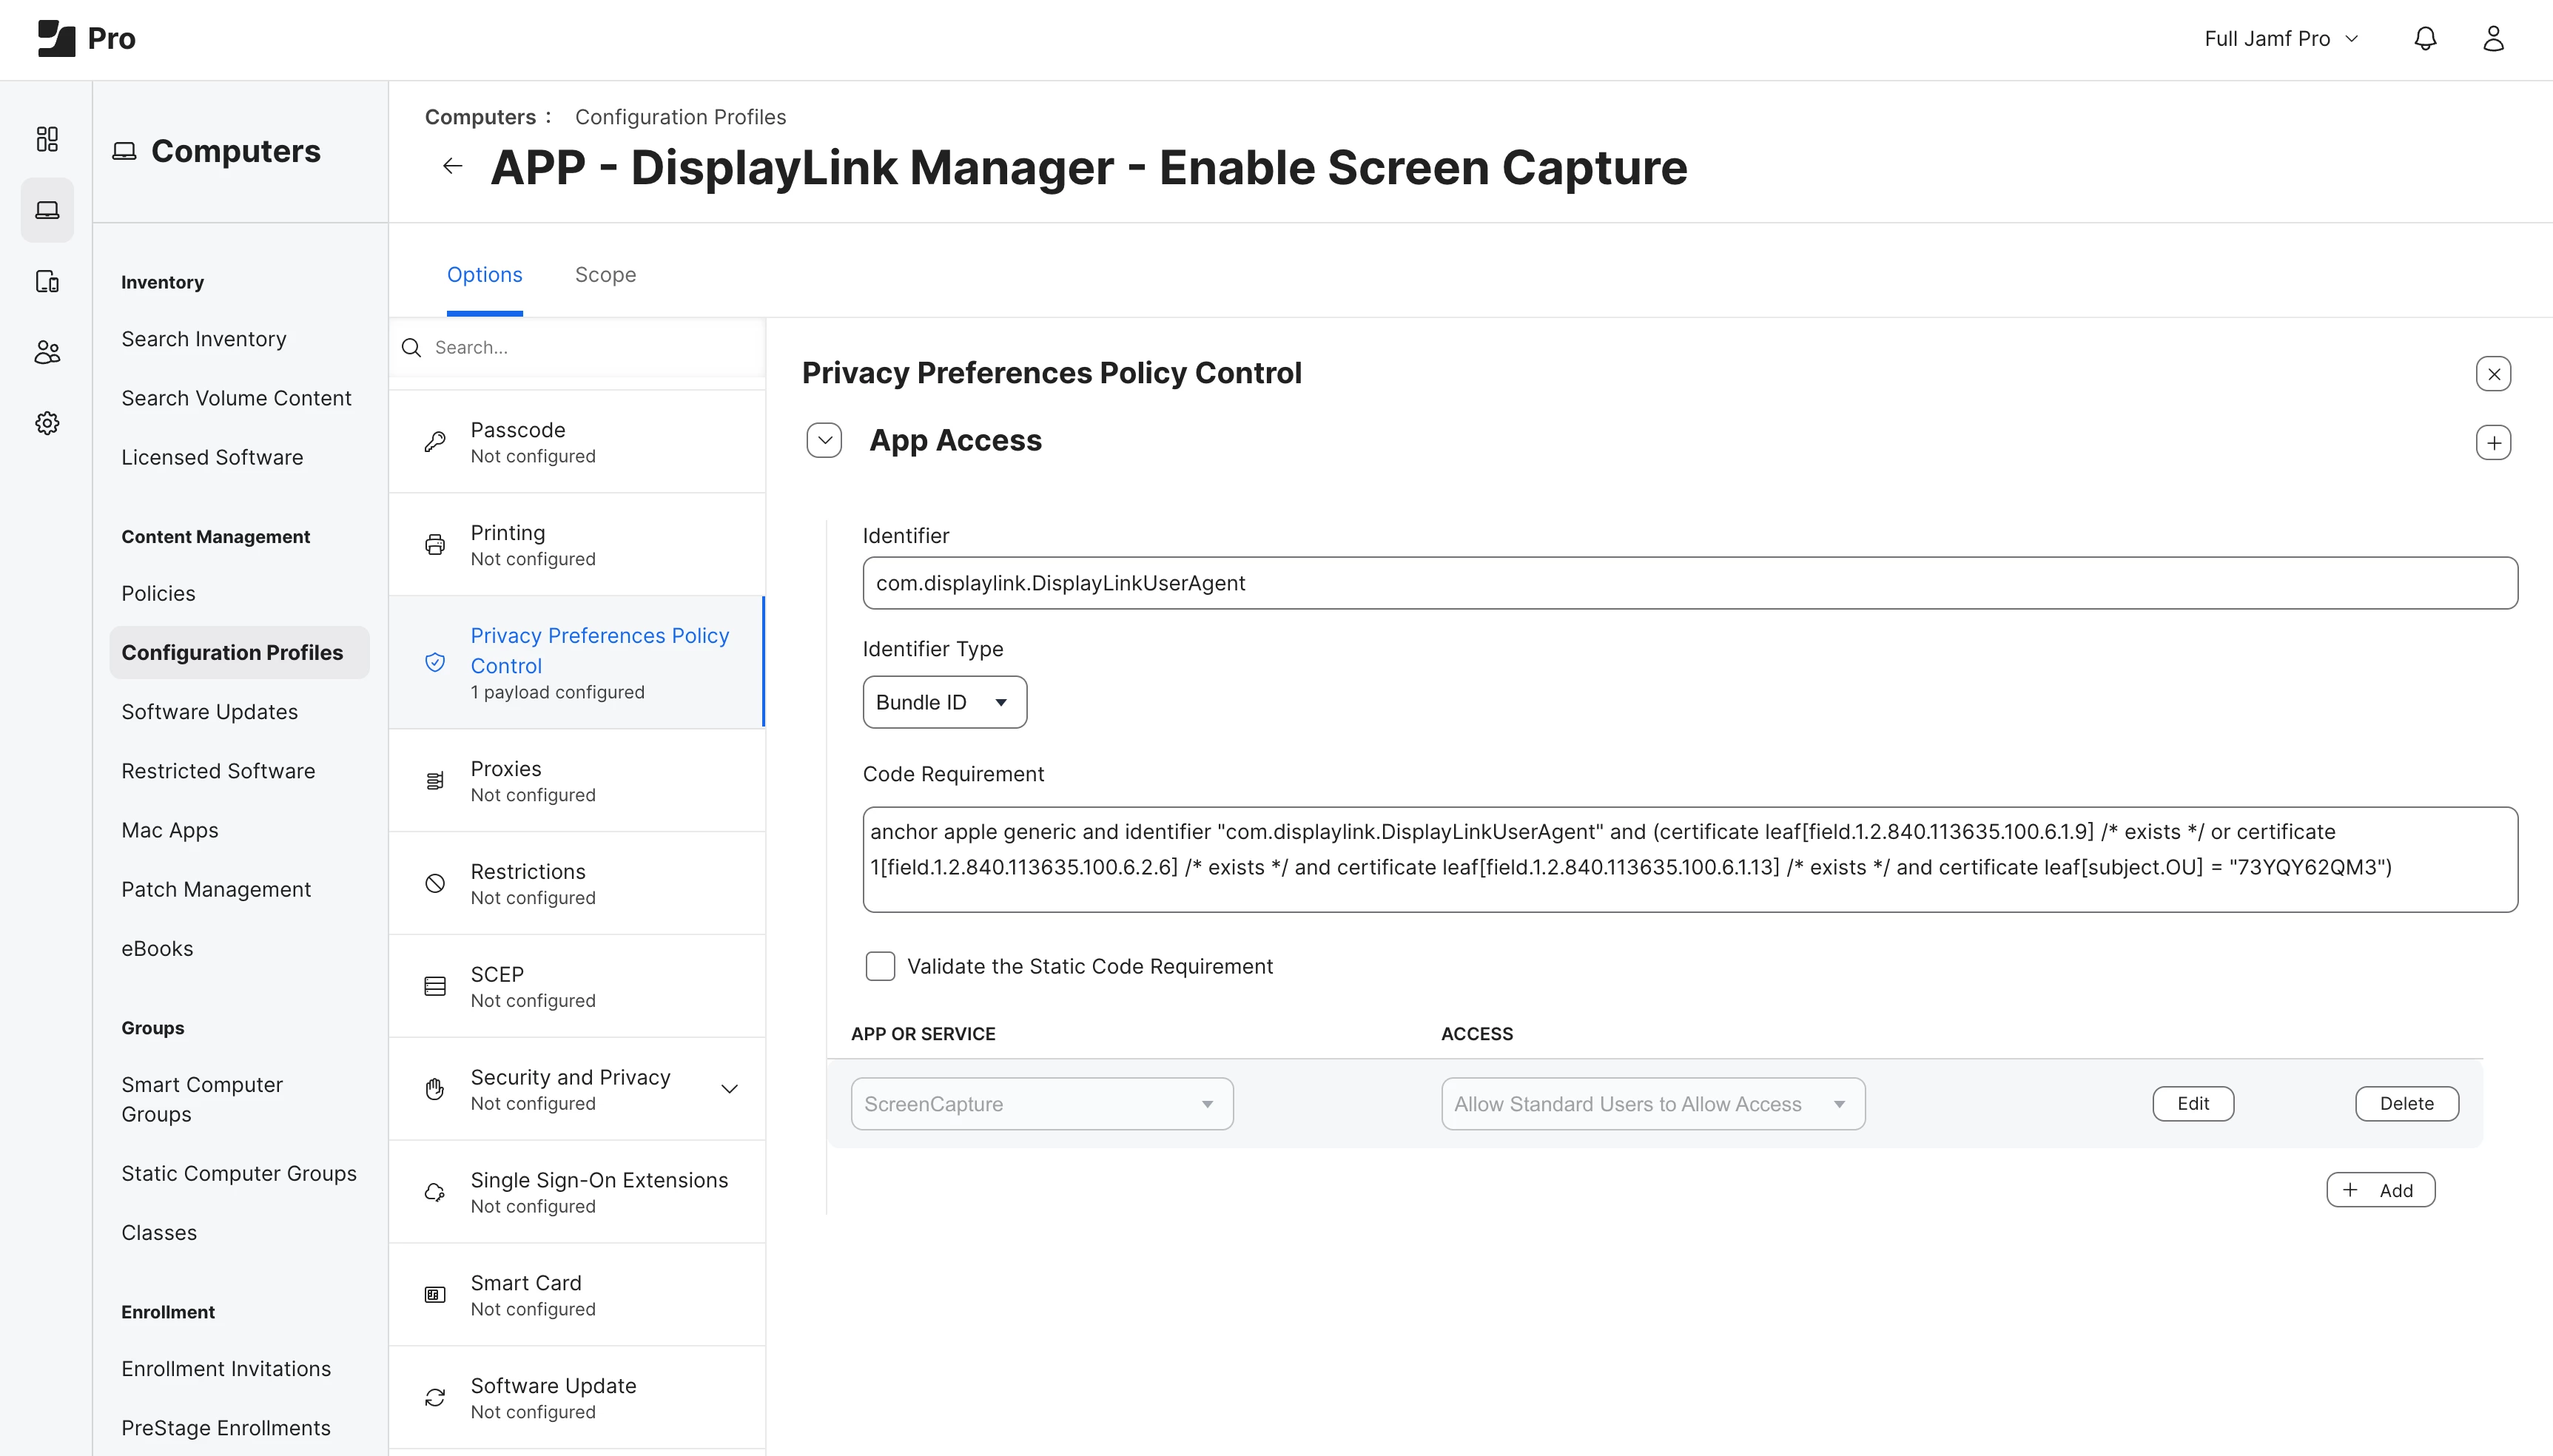Viewport: 2553px width, 1456px height.
Task: Open the Devices icon in the left rail
Action: pos(47,281)
